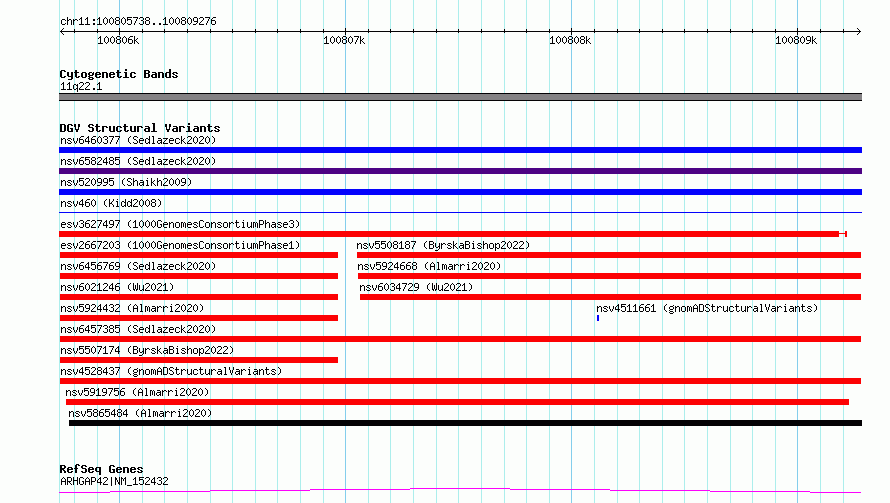Screen dimensions: 890x503
Task: Open the nsv6021246 (Wu2021) variant label
Action: coord(117,287)
